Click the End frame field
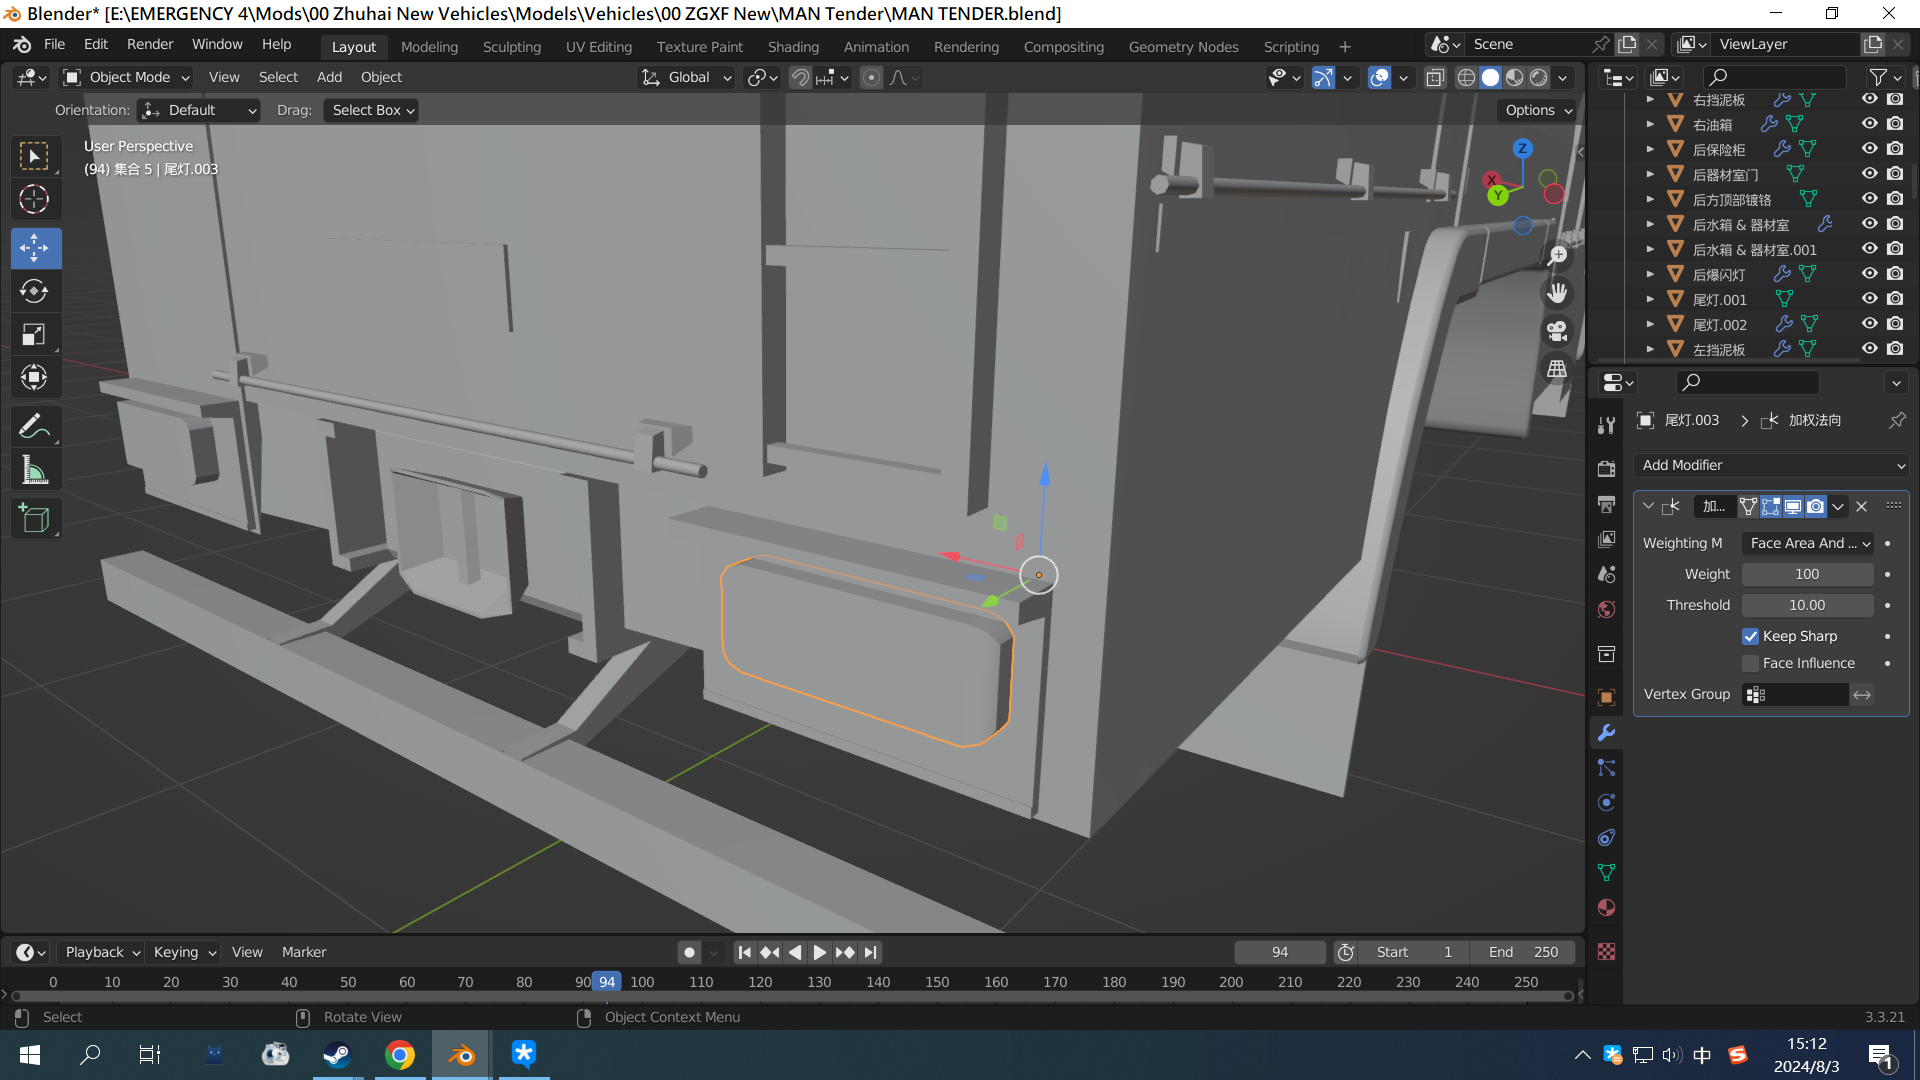 [1523, 952]
